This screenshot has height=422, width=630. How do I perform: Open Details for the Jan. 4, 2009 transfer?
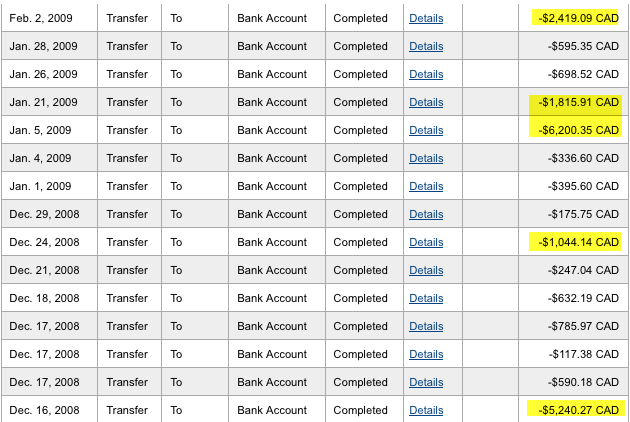click(426, 158)
